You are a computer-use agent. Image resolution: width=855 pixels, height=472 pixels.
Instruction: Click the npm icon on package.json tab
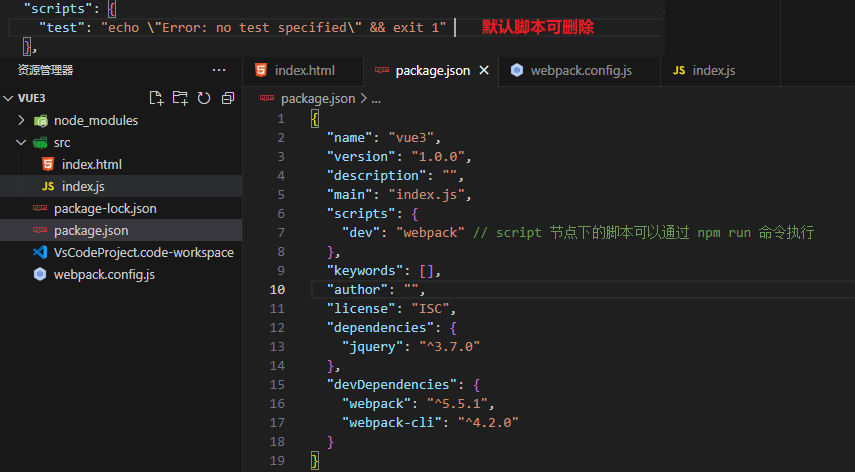pos(382,70)
